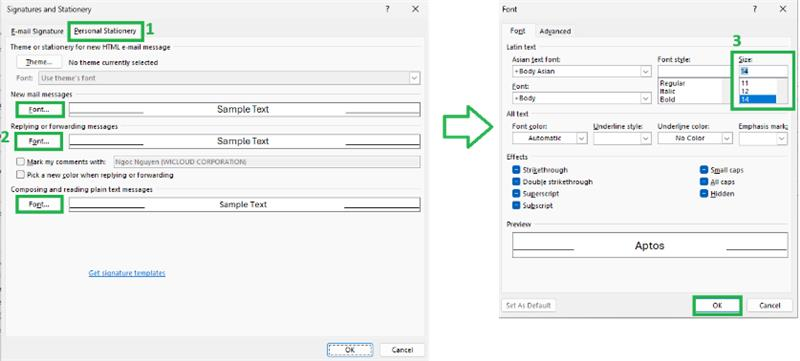Switch to the Advanced tab
Screen dimensions: 800x361
[x=555, y=31]
